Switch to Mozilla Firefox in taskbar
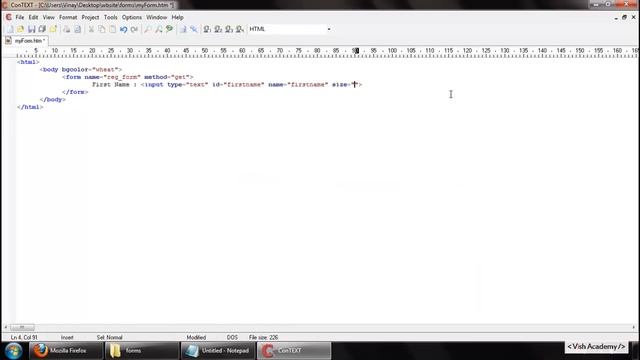640x360 pixels. point(66,351)
